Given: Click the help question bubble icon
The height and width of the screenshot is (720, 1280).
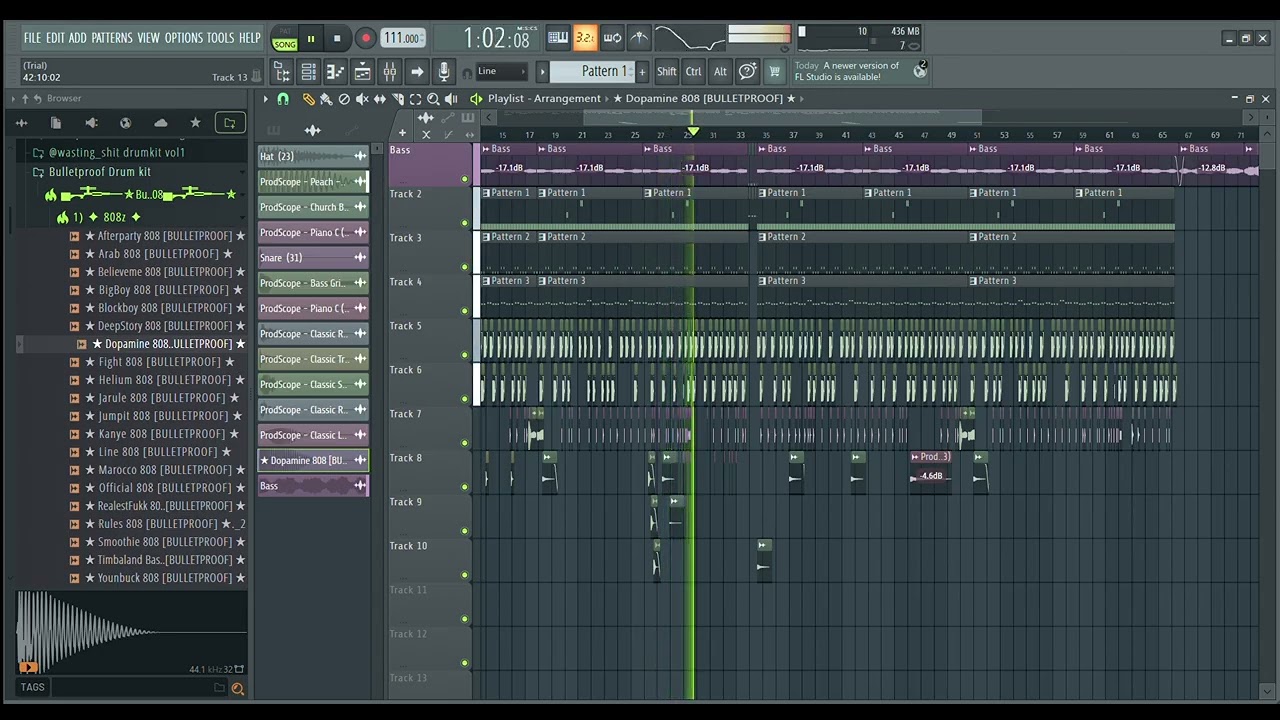Looking at the screenshot, I should pos(747,72).
